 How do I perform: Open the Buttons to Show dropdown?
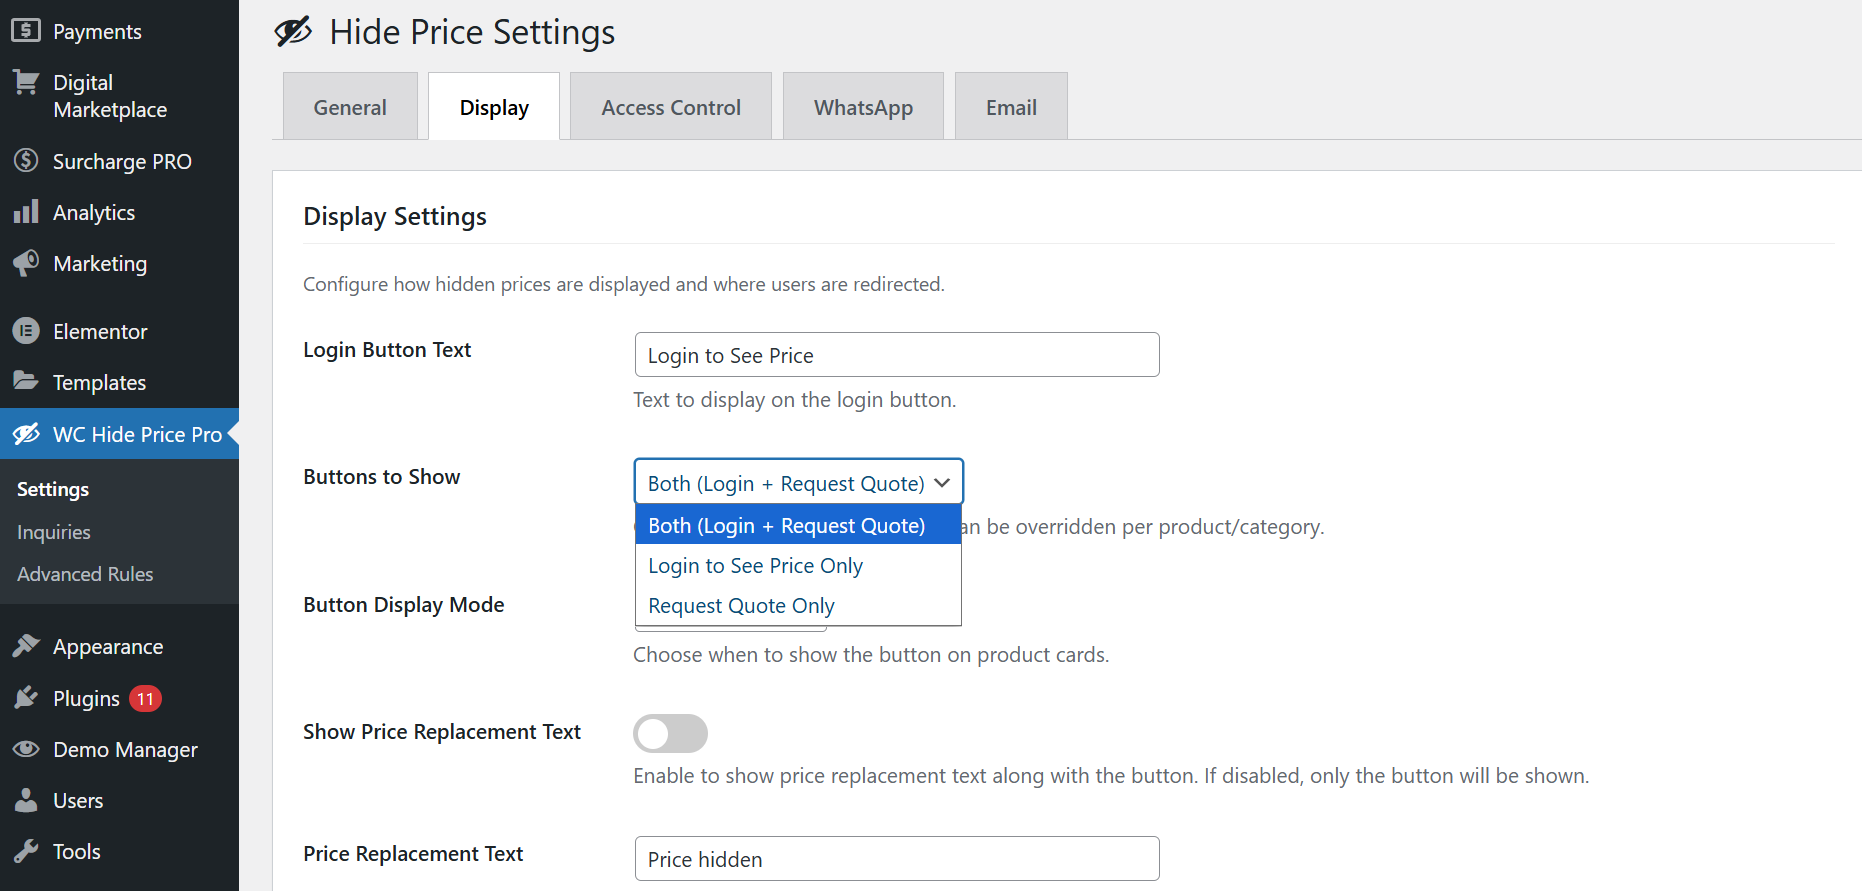(x=797, y=482)
